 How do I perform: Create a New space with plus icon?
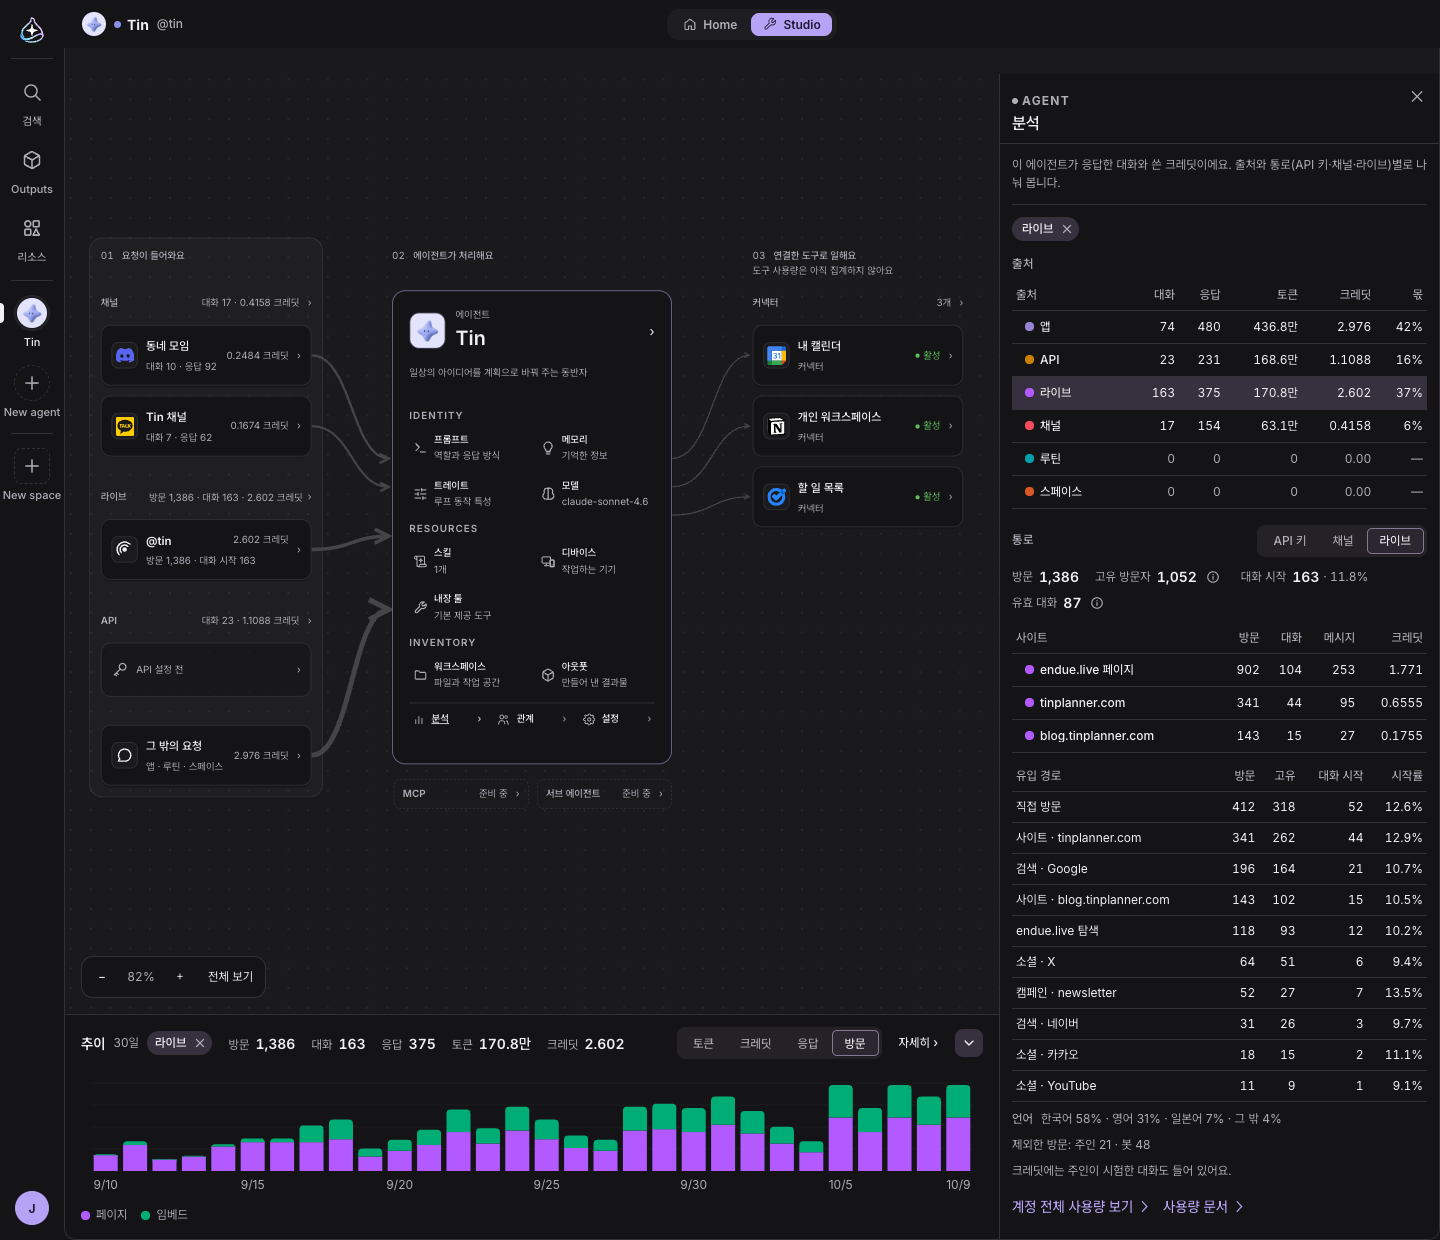coord(32,466)
